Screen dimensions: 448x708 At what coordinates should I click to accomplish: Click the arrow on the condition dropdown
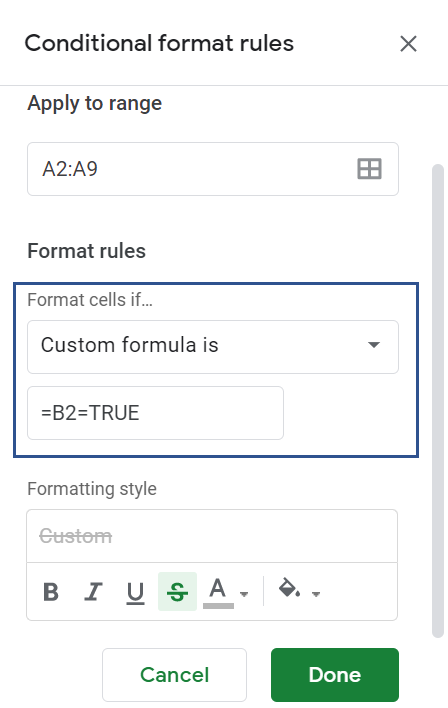[x=373, y=345]
